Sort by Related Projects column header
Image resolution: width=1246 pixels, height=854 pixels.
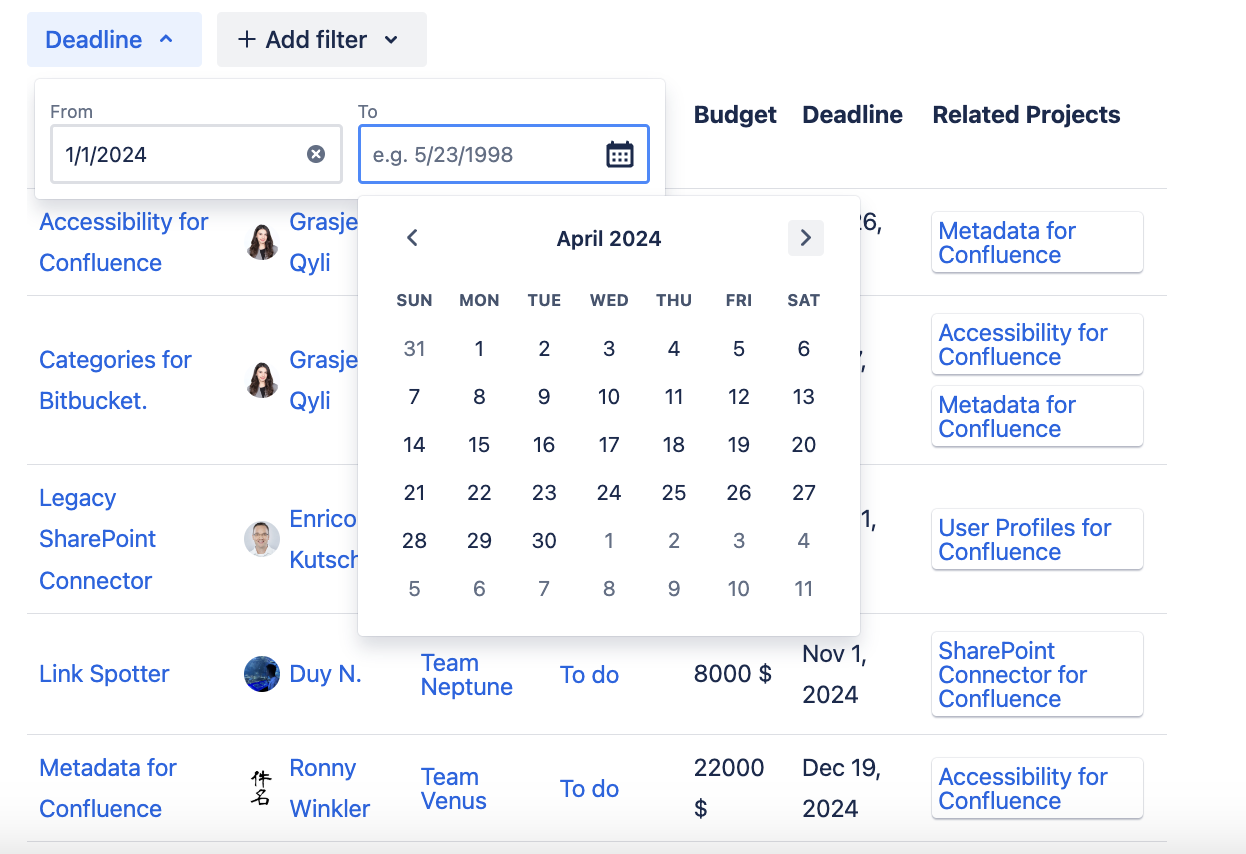(x=1026, y=115)
